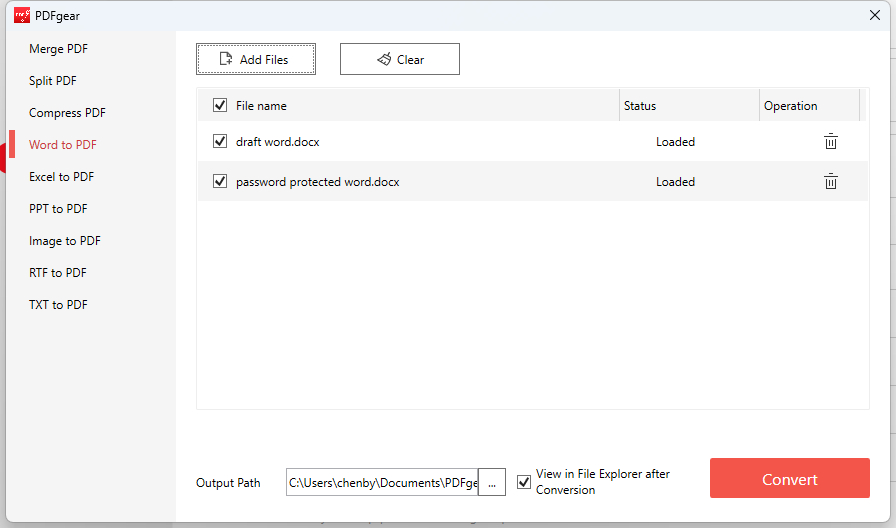Screen dimensions: 896x528
Task: Select Compress PDF in the sidebar
Action: [x=67, y=113]
